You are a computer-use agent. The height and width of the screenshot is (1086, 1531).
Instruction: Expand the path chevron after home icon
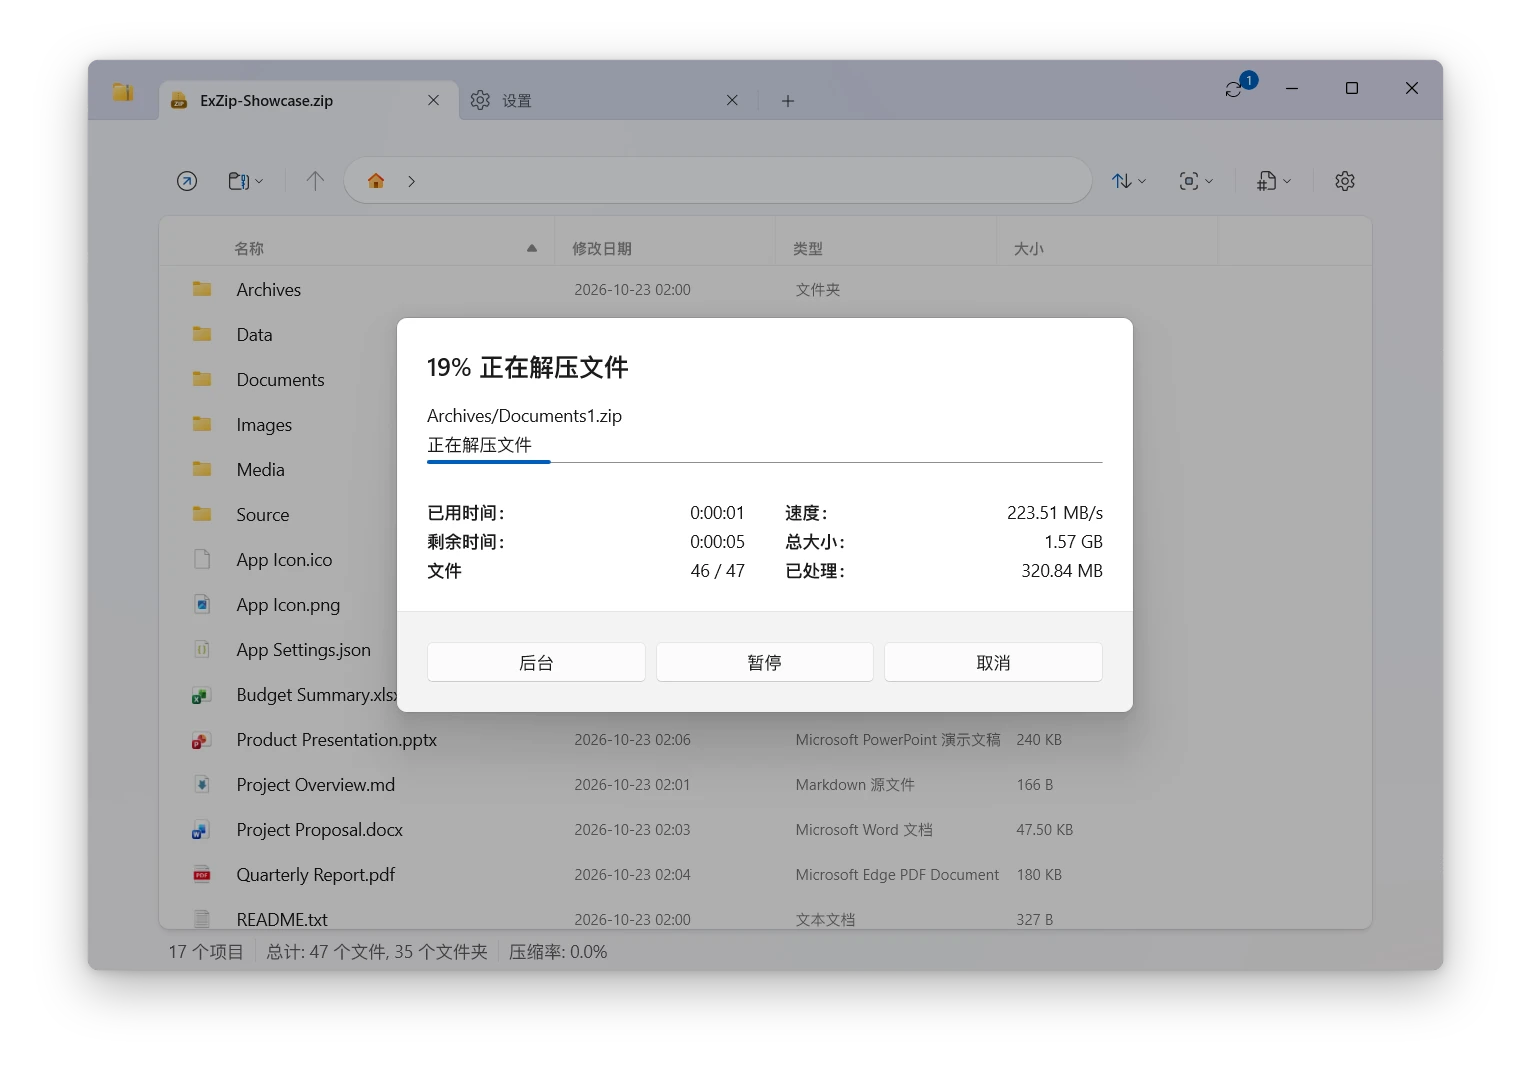pos(411,181)
